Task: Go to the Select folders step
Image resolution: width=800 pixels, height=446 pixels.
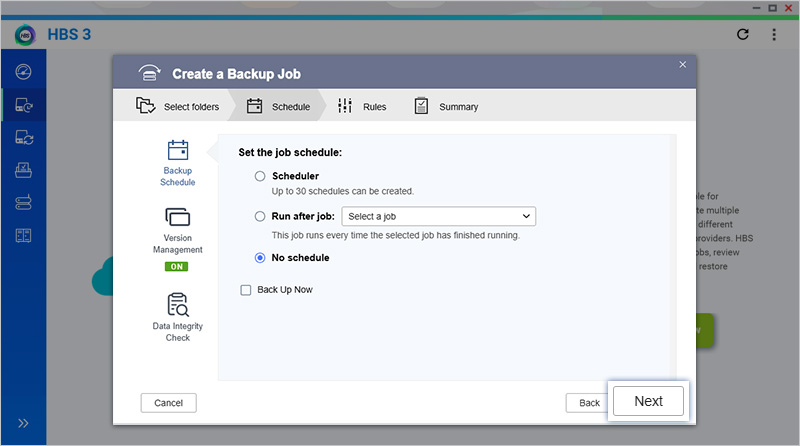Action: pos(177,106)
